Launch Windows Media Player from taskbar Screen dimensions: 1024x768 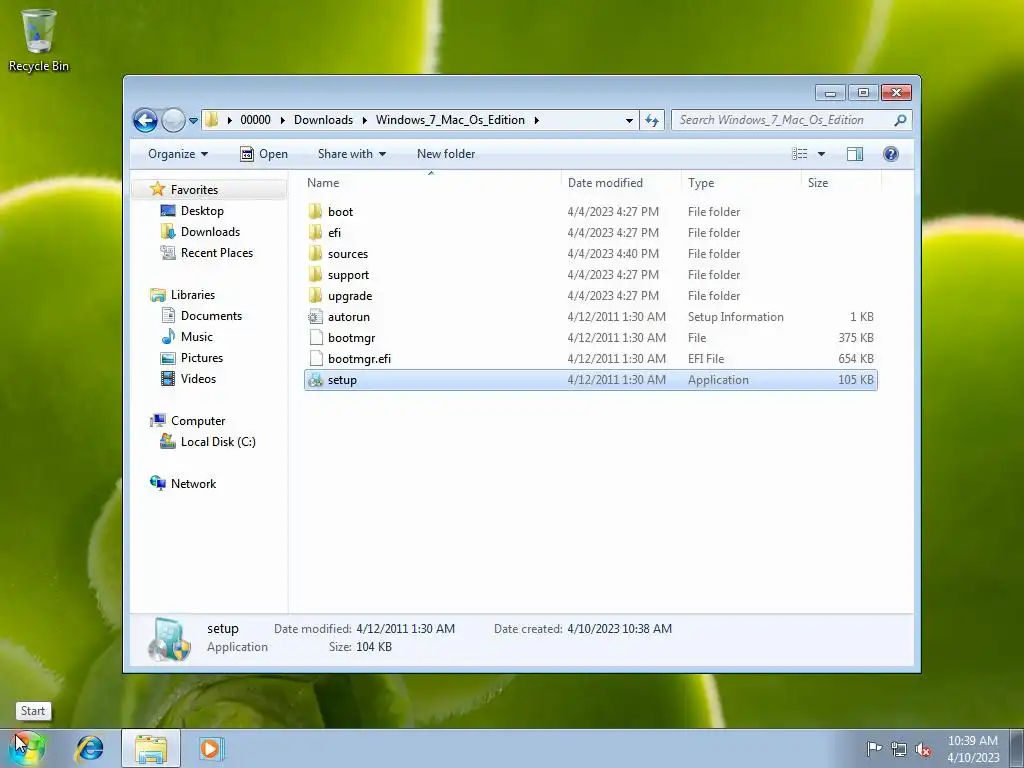point(210,748)
